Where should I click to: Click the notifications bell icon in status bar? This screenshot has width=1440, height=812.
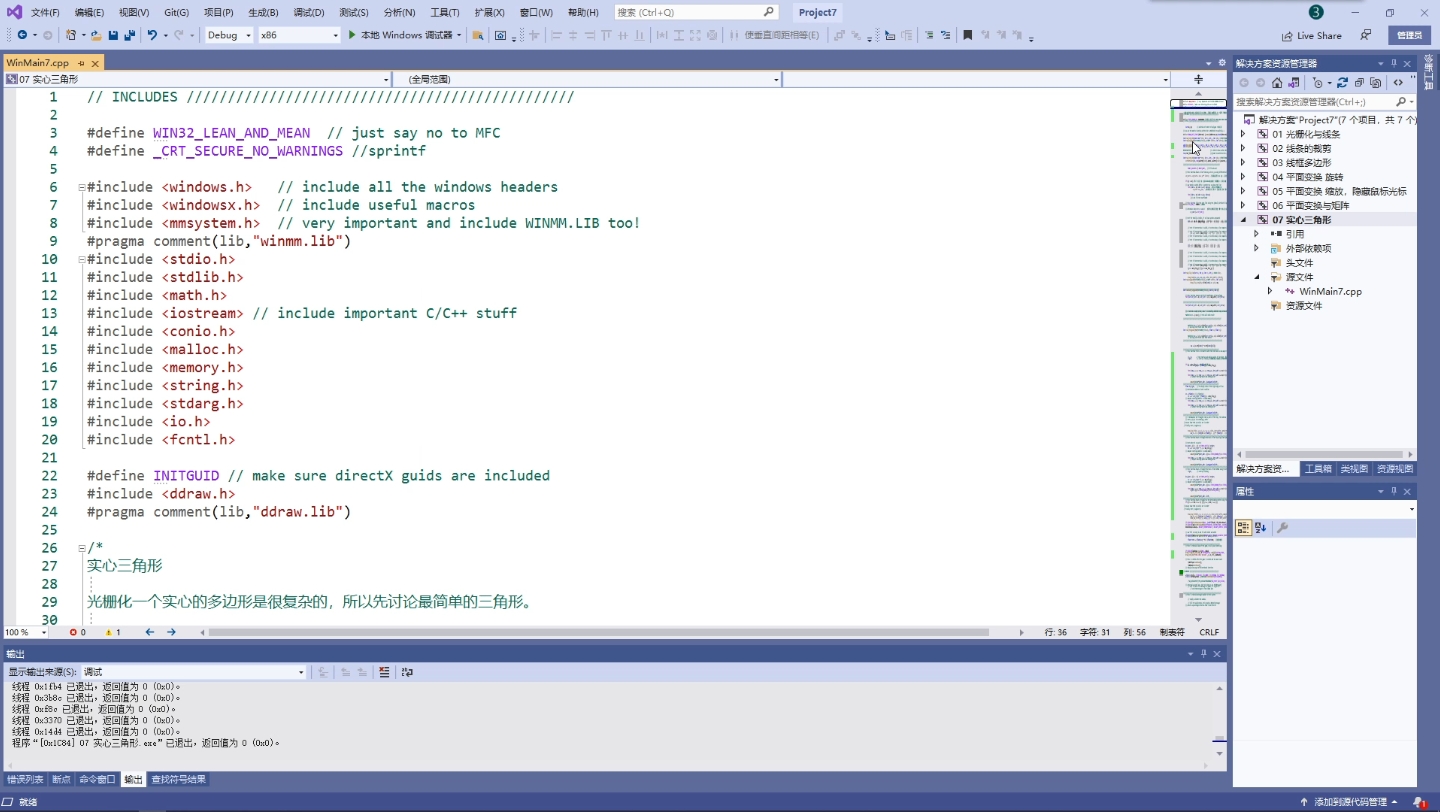[x=1420, y=802]
